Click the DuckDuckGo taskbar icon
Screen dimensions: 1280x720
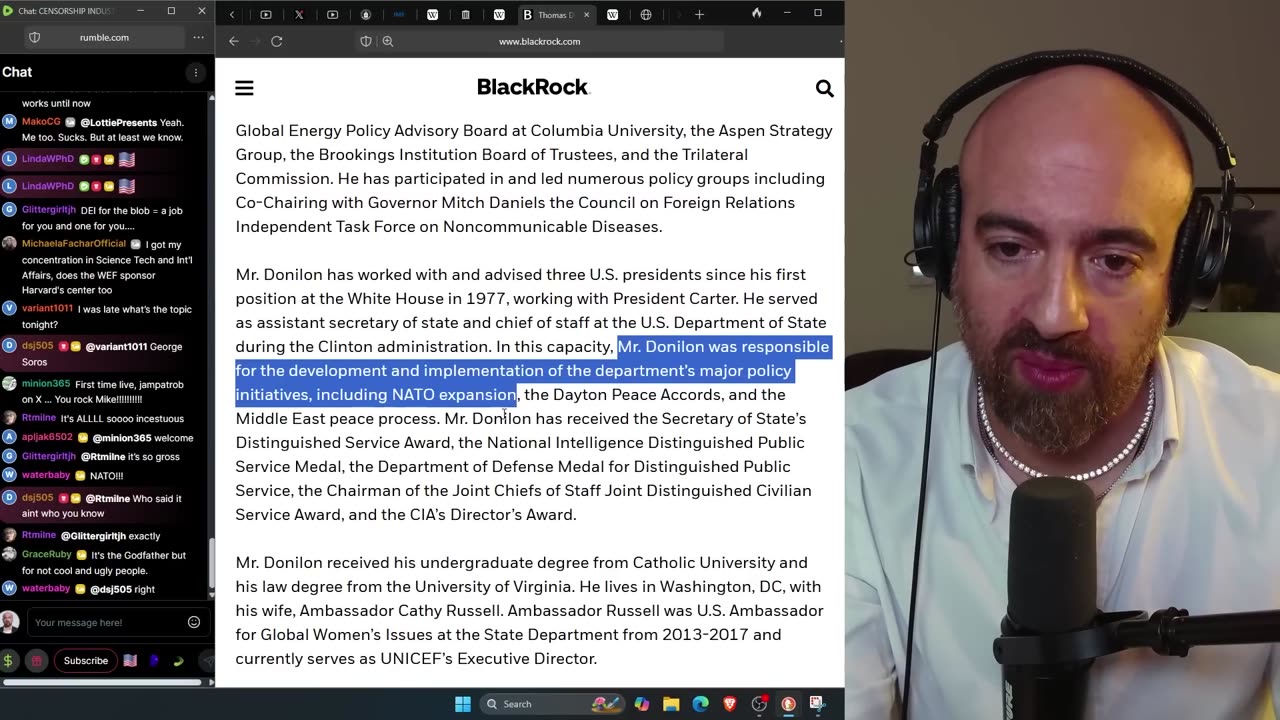coord(788,704)
